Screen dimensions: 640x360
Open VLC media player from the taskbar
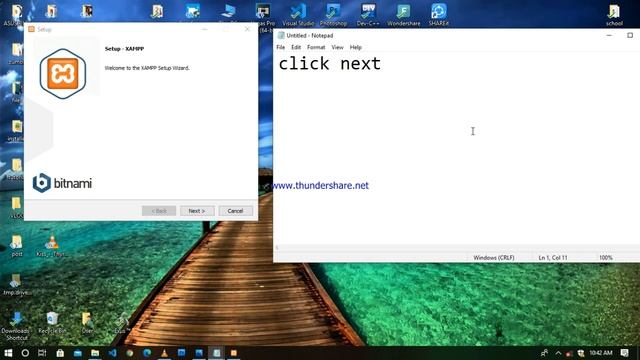pyautogui.click(x=164, y=353)
